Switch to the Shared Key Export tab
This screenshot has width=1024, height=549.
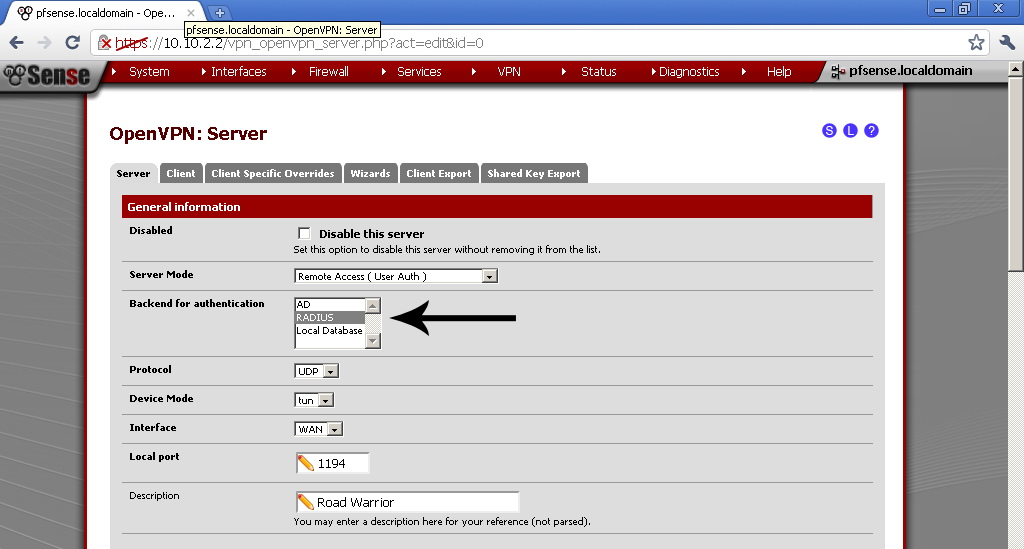point(534,174)
